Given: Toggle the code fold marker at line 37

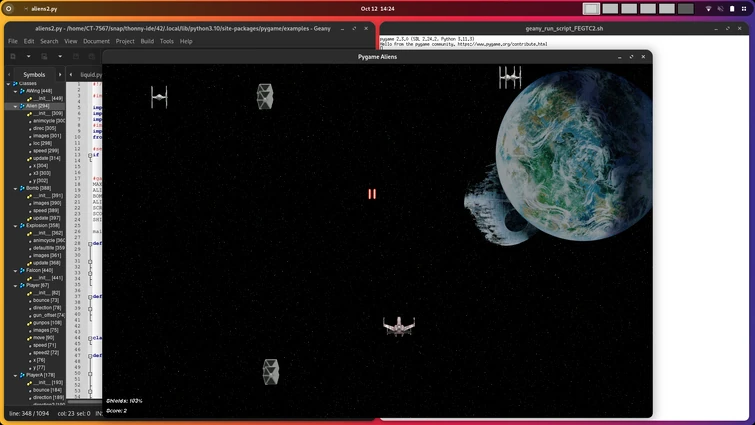Looking at the screenshot, I should (90, 297).
